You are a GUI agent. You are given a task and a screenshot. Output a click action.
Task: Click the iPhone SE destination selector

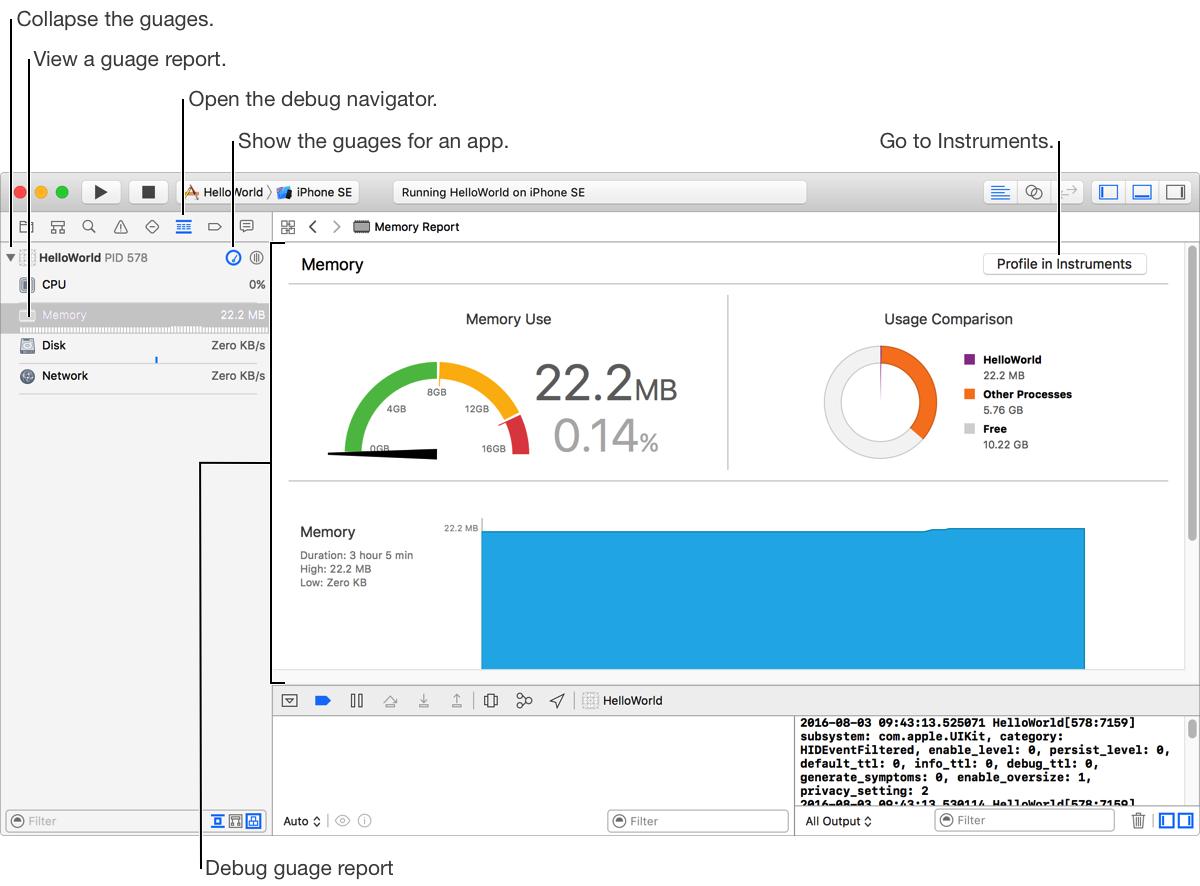(319, 192)
